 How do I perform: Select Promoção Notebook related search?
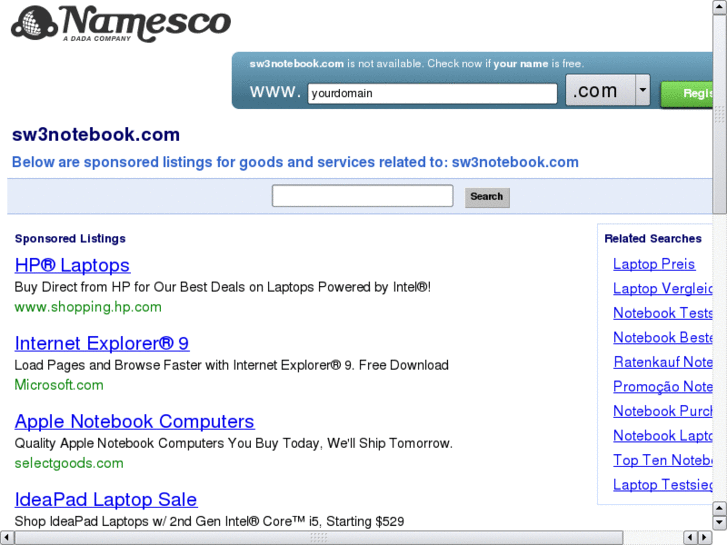pyautogui.click(x=663, y=386)
